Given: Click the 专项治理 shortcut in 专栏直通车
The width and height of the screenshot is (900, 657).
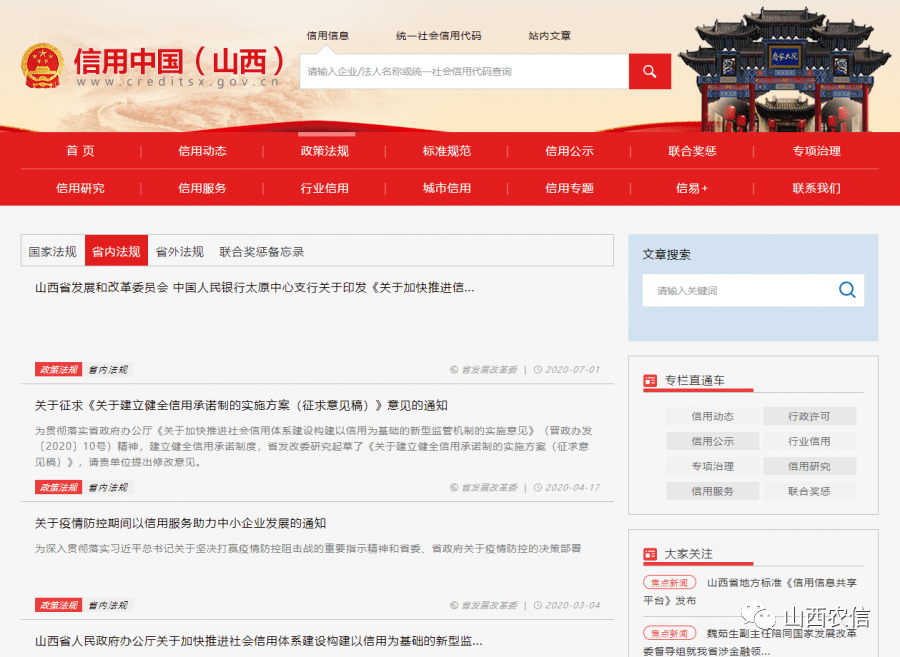Looking at the screenshot, I should click(x=712, y=466).
